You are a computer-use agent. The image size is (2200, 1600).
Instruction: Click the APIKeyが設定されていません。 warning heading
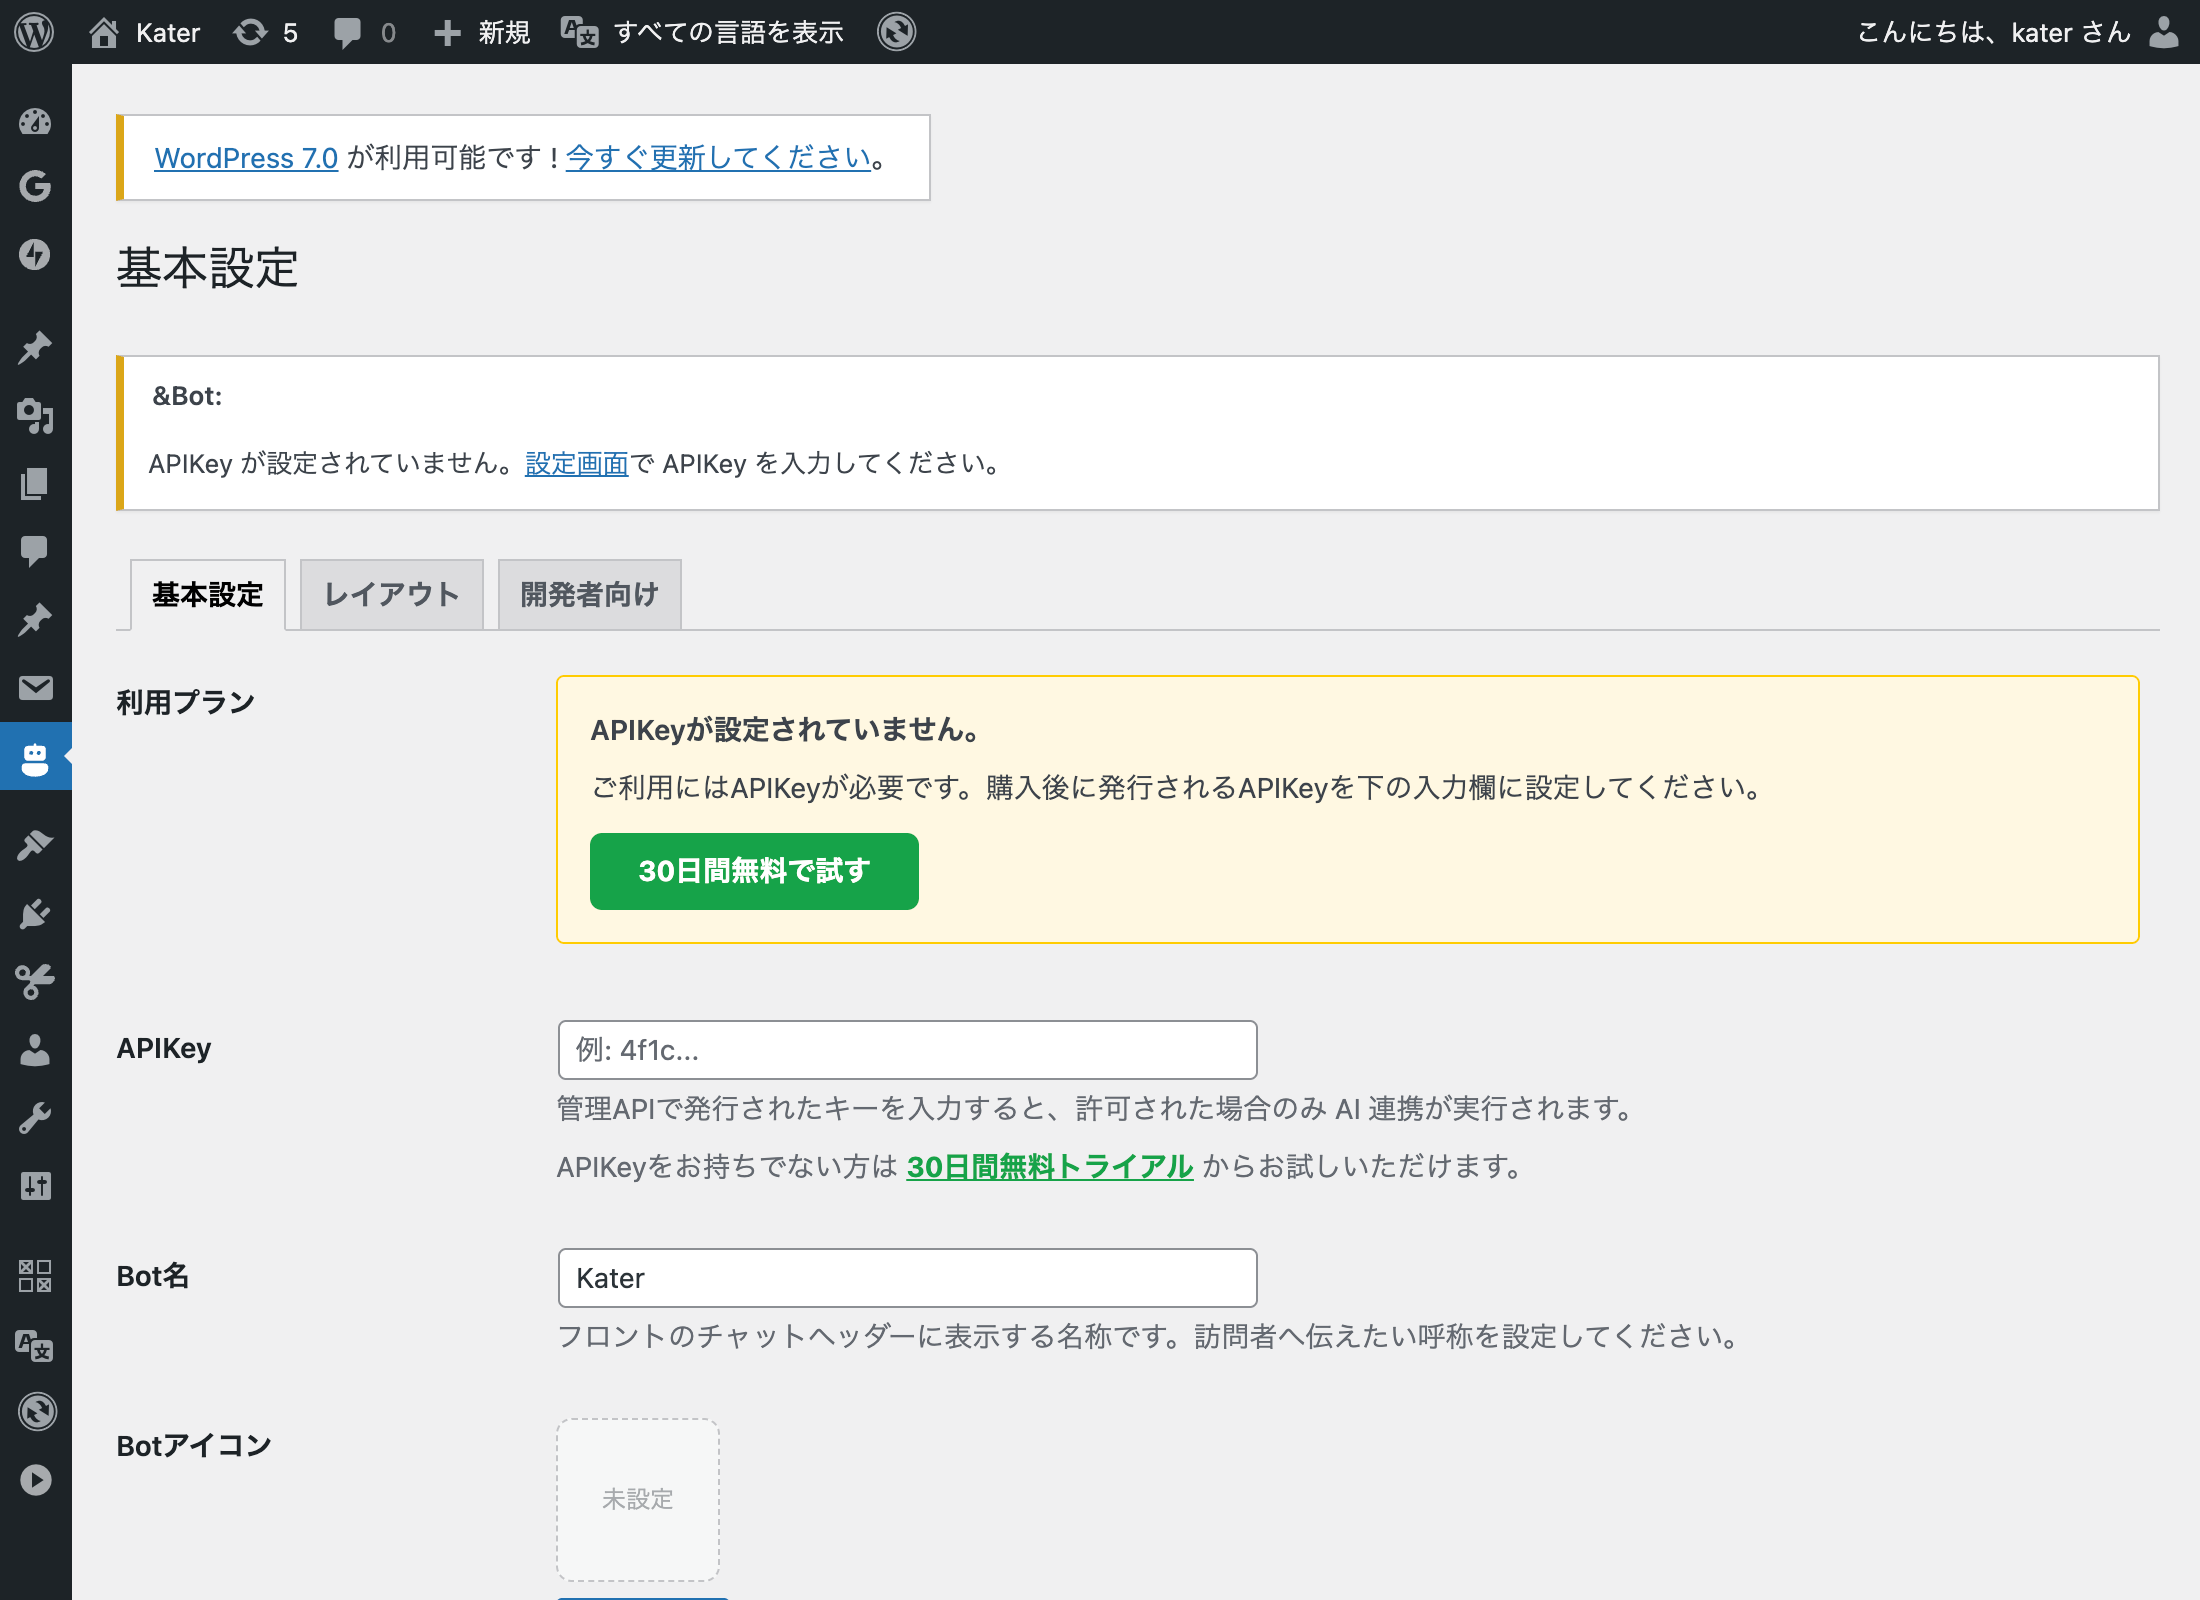[x=785, y=730]
